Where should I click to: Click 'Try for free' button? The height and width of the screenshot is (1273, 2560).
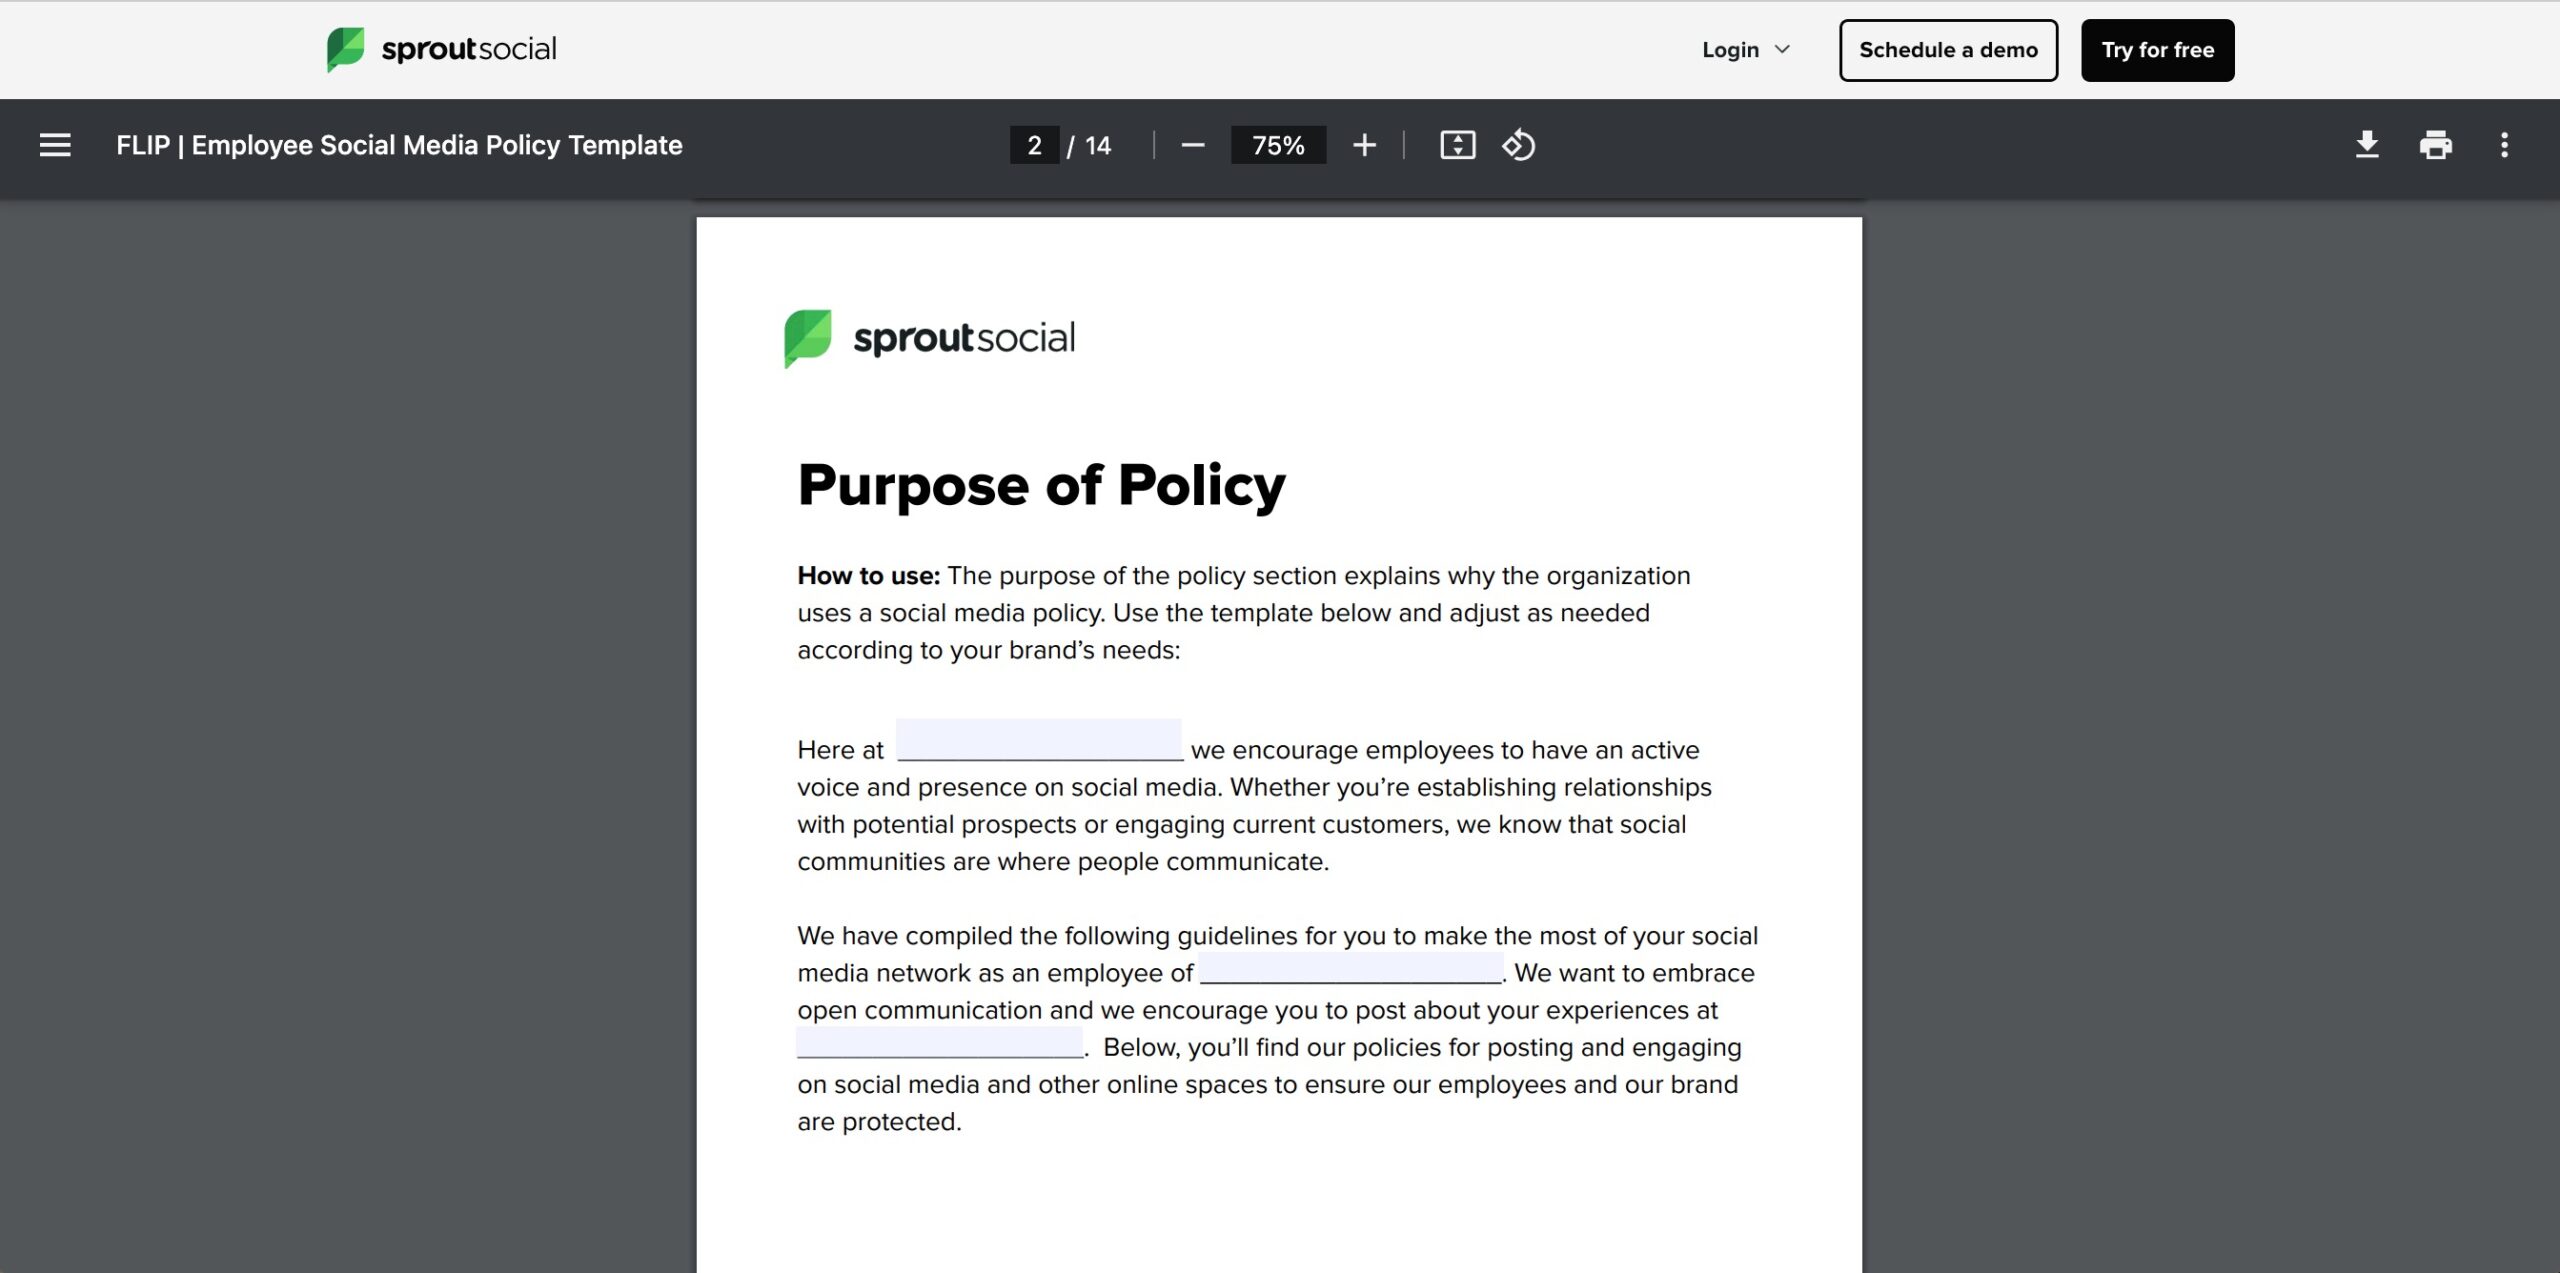[2158, 49]
